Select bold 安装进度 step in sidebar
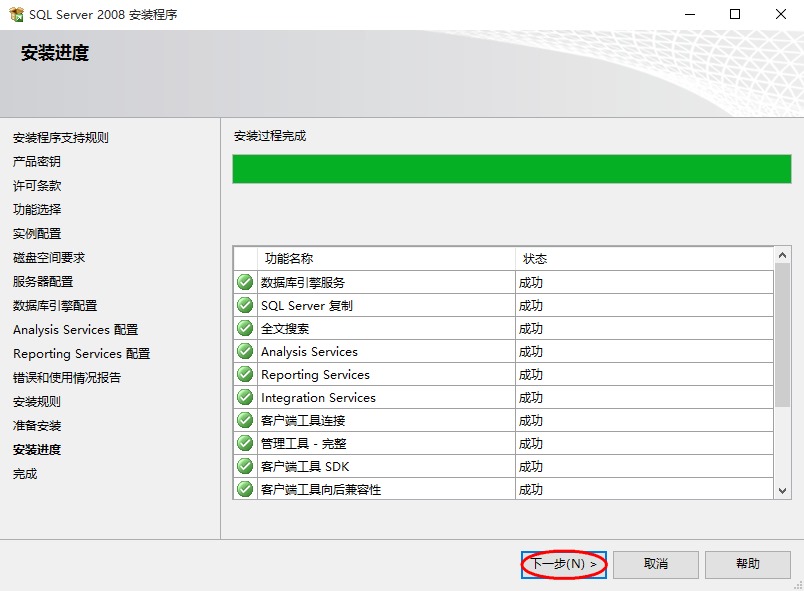 click(x=37, y=450)
